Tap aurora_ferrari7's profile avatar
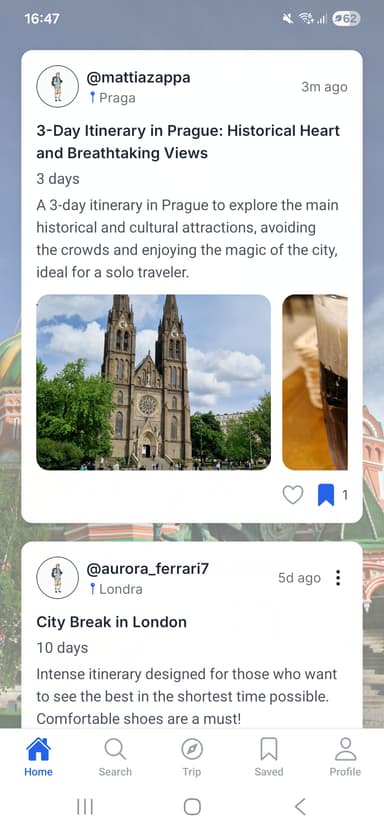384x832 pixels. click(x=57, y=578)
